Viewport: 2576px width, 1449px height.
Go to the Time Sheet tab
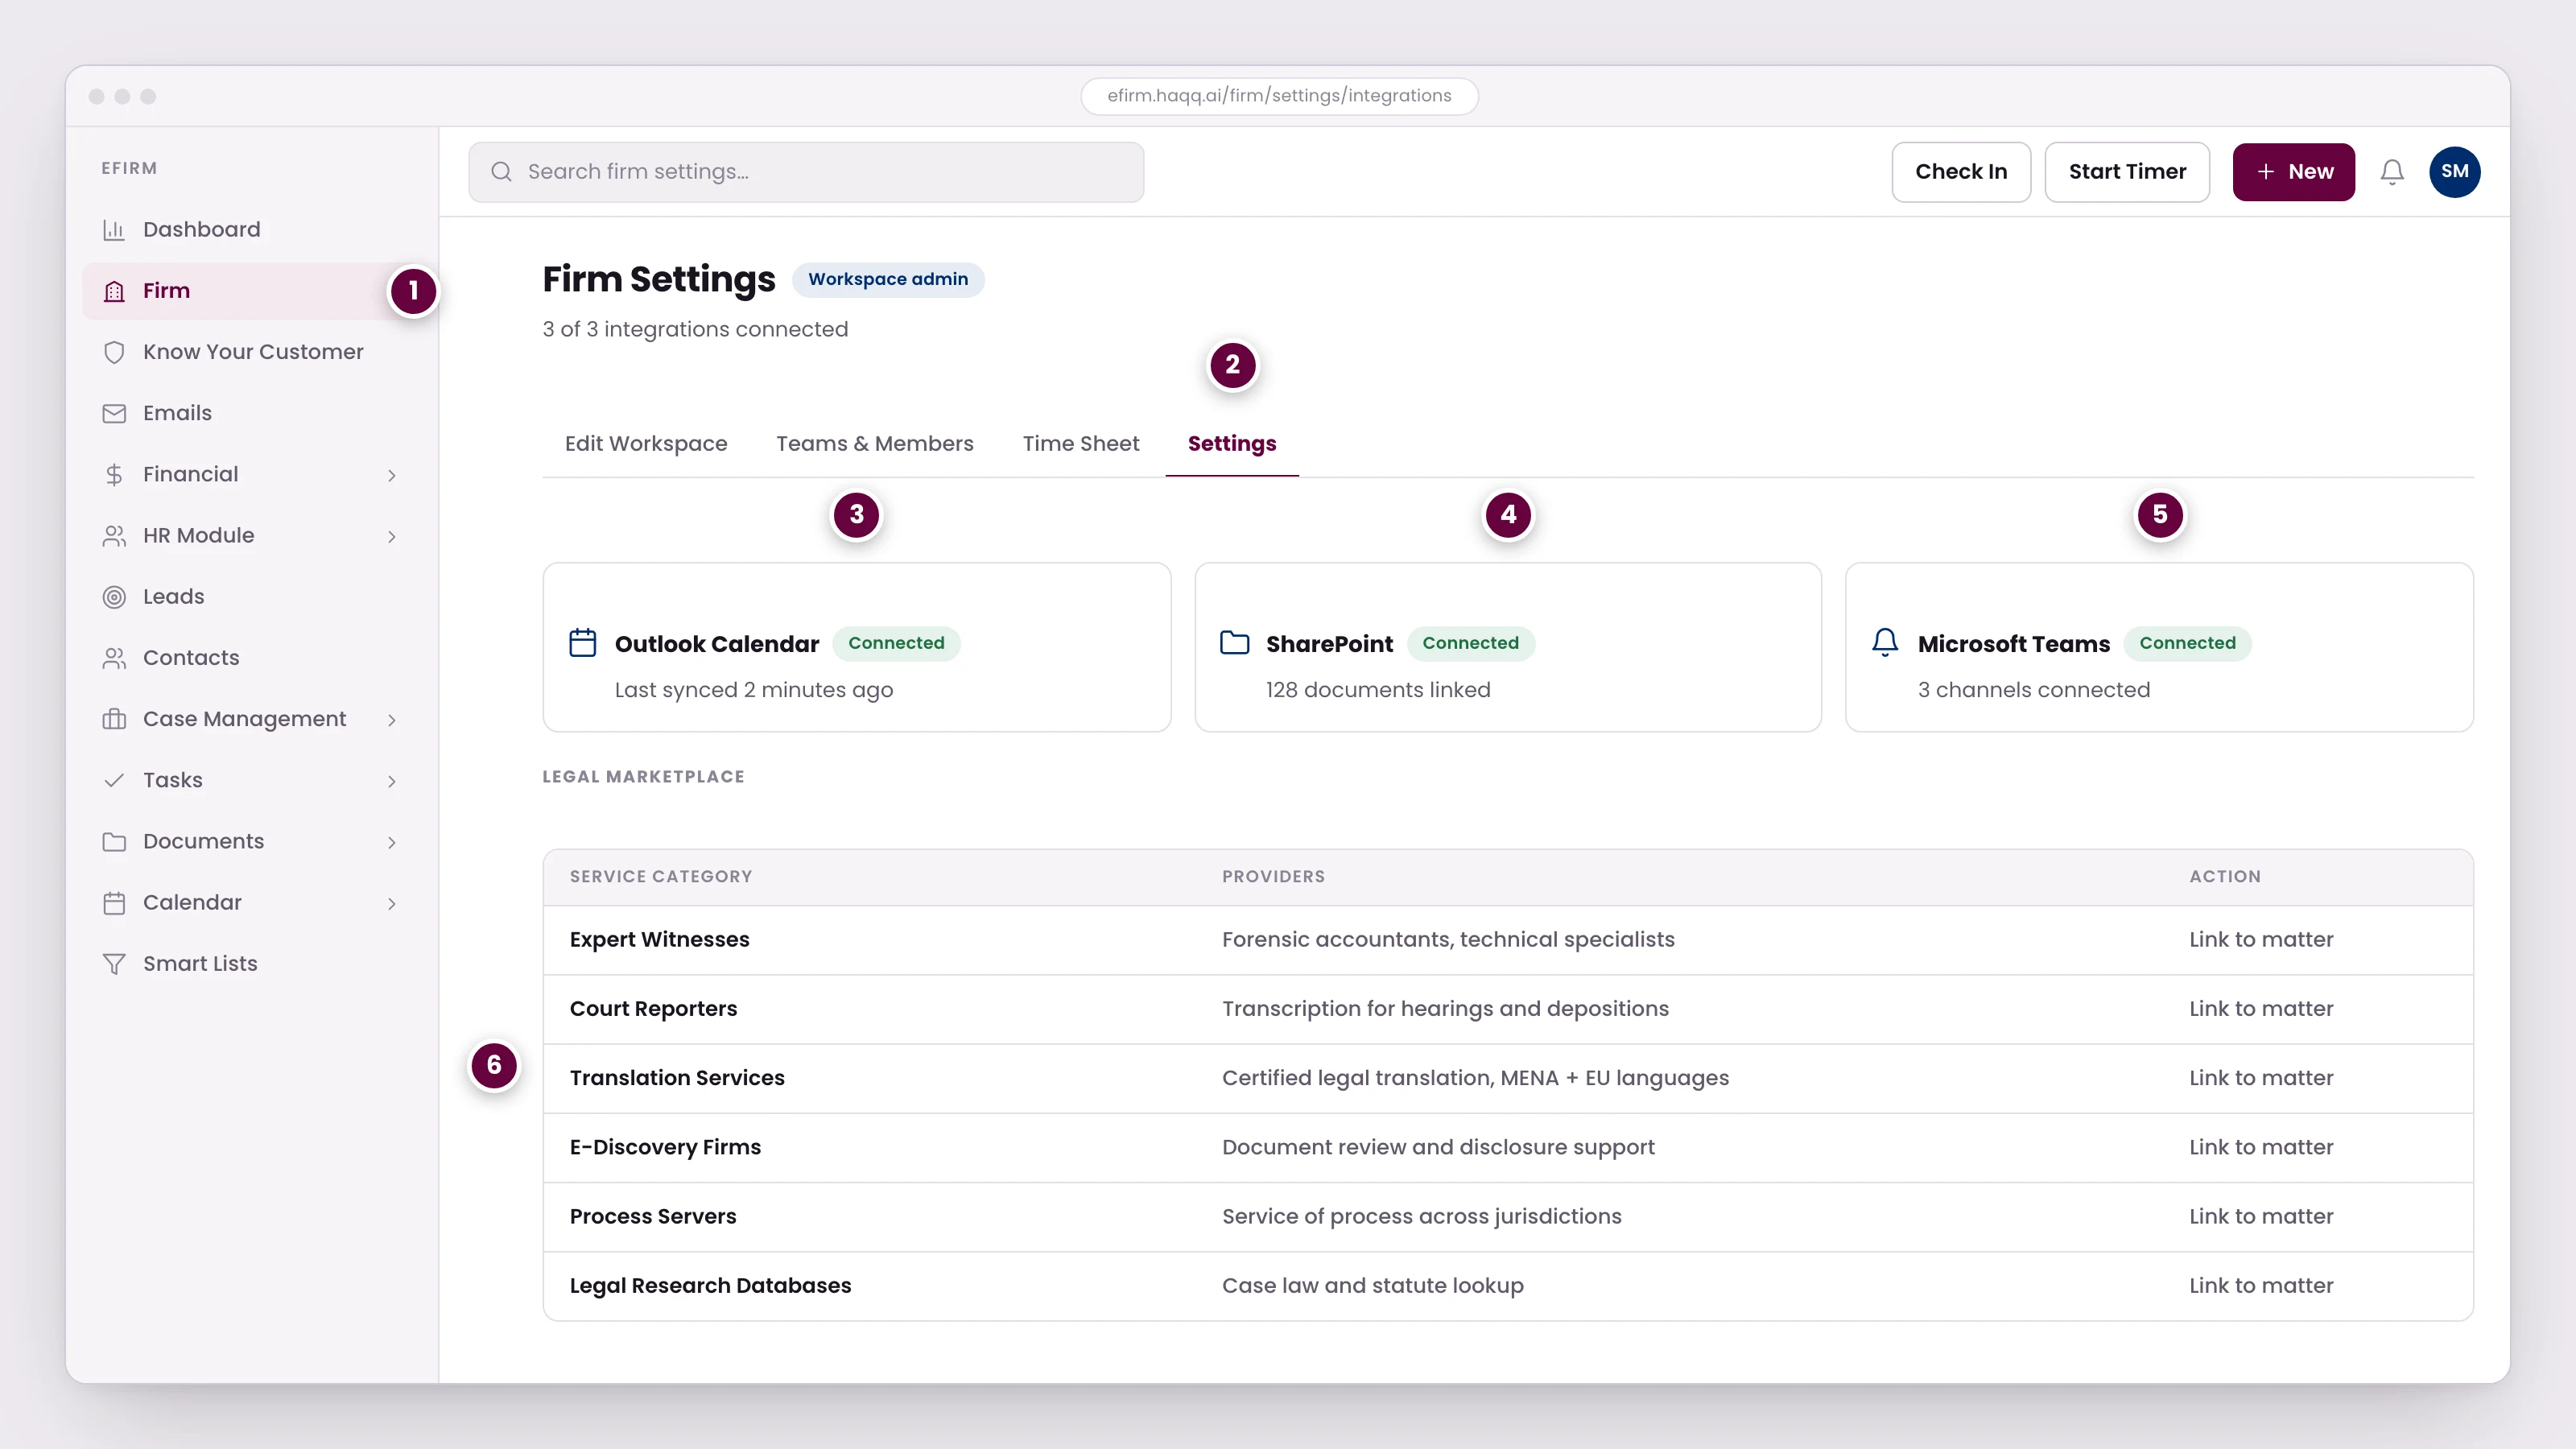tap(1081, 444)
